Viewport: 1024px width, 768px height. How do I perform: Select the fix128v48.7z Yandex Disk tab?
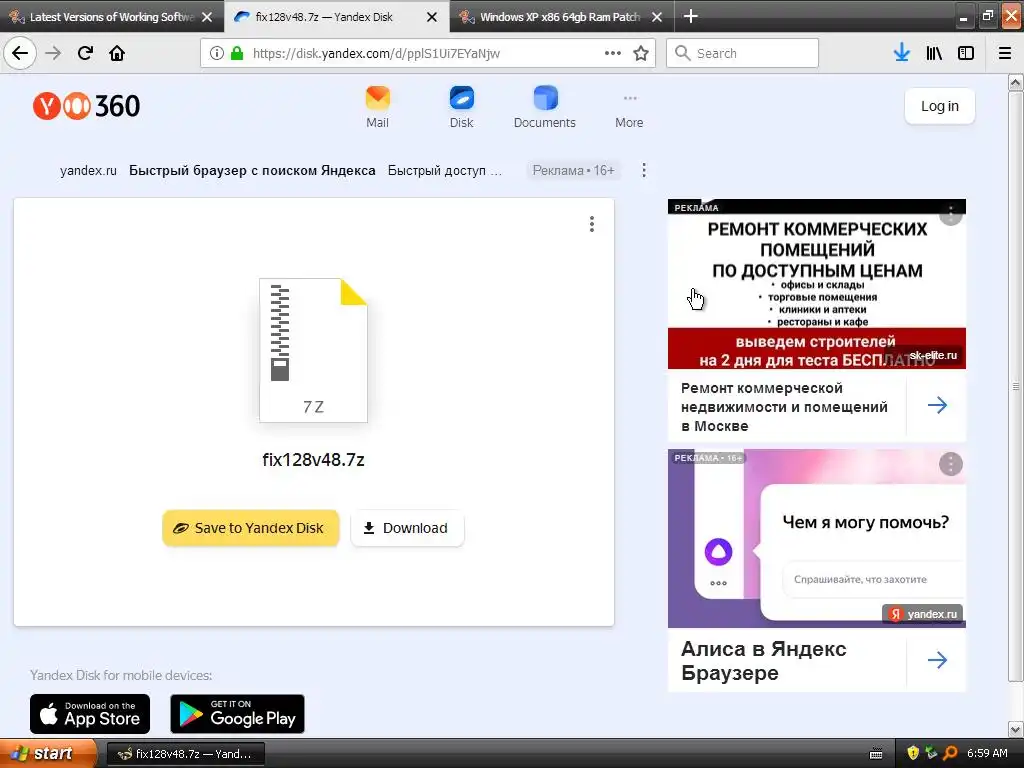[327, 17]
